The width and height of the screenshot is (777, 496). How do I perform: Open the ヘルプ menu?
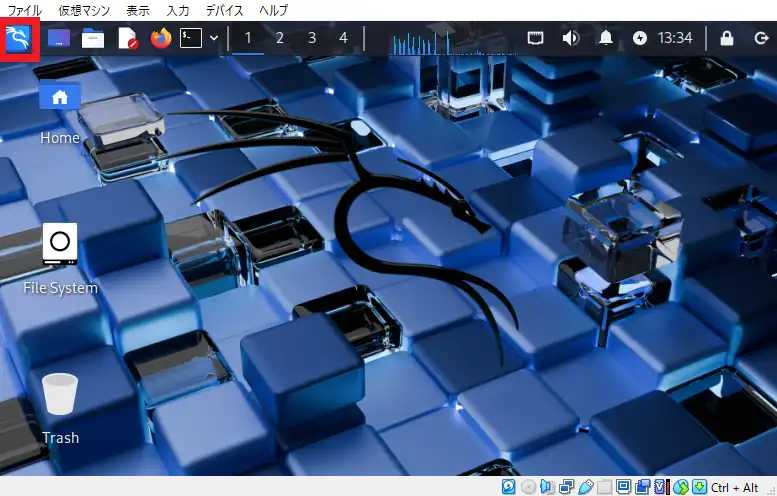tap(273, 10)
